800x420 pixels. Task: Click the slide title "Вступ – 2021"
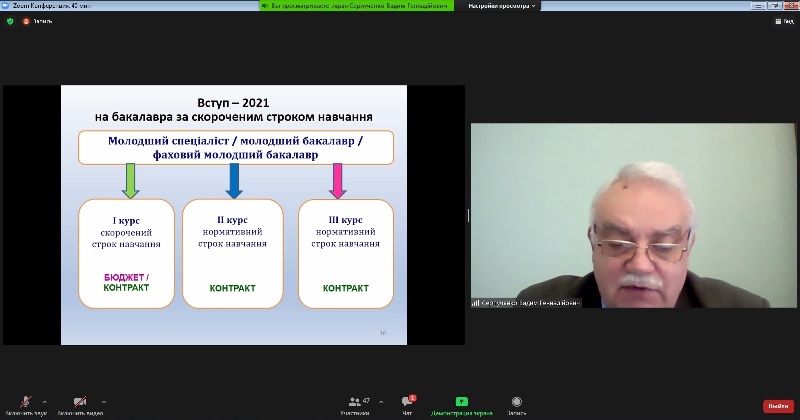pyautogui.click(x=233, y=103)
